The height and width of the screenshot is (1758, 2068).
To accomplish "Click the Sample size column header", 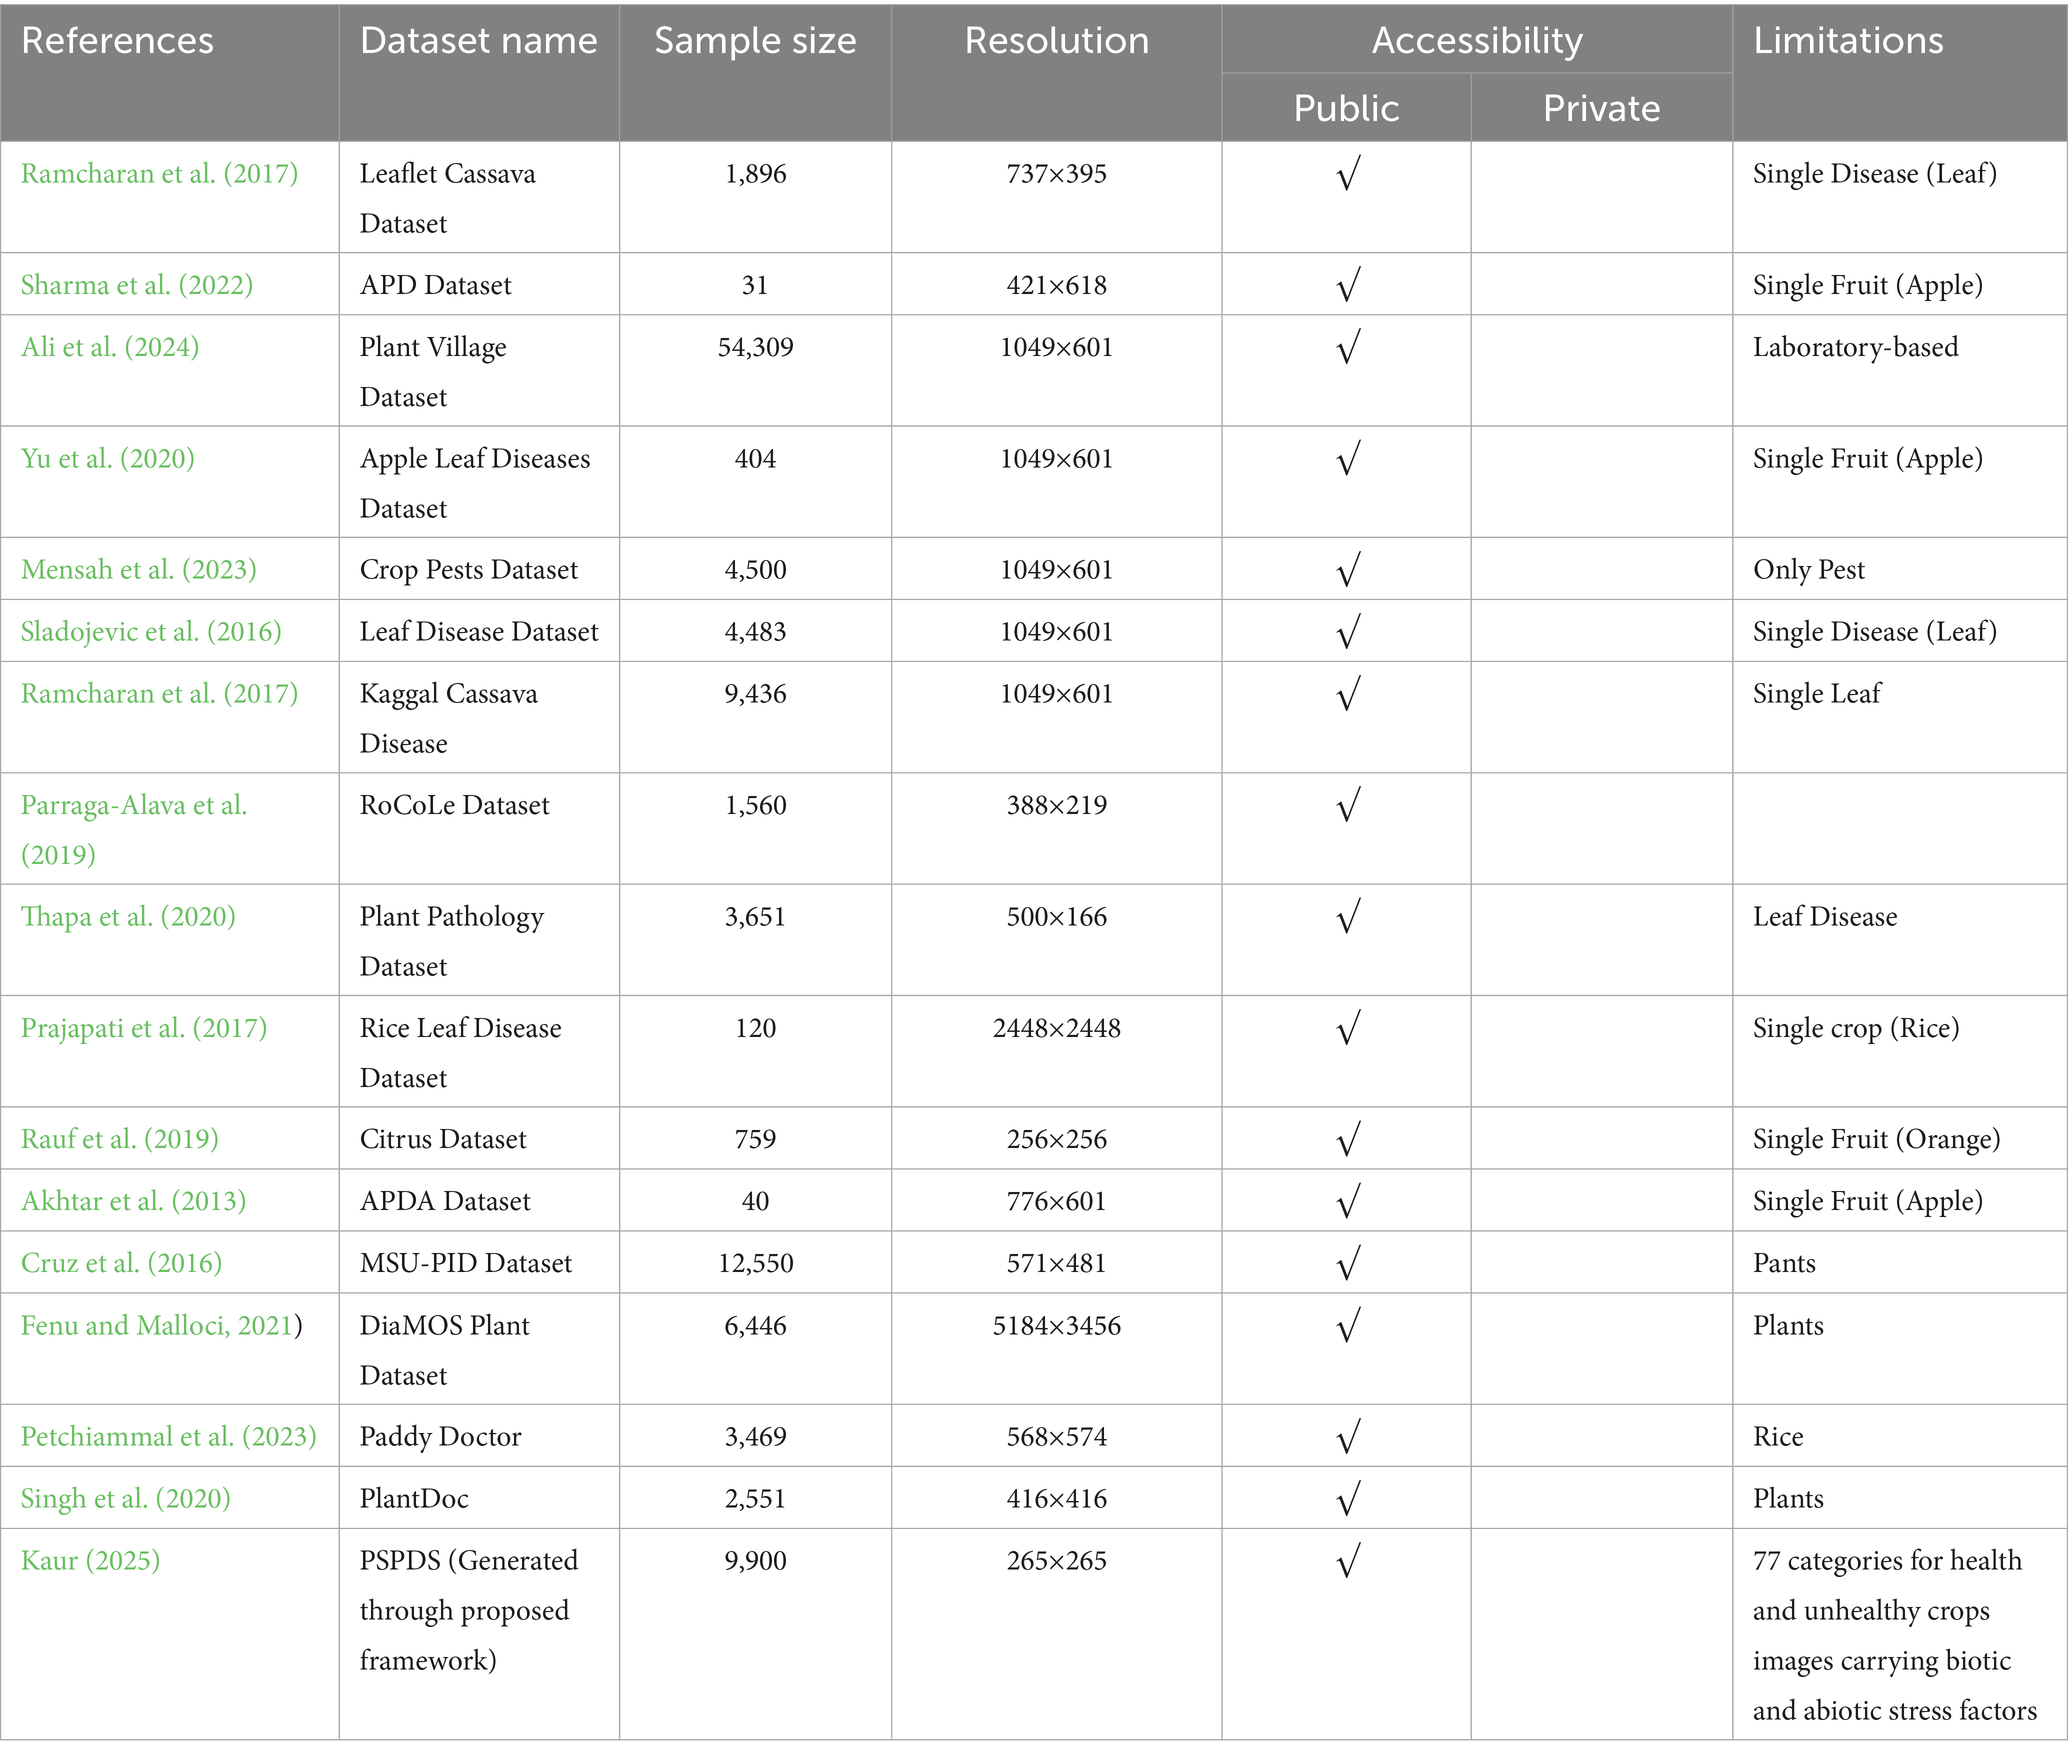I will (x=755, y=41).
